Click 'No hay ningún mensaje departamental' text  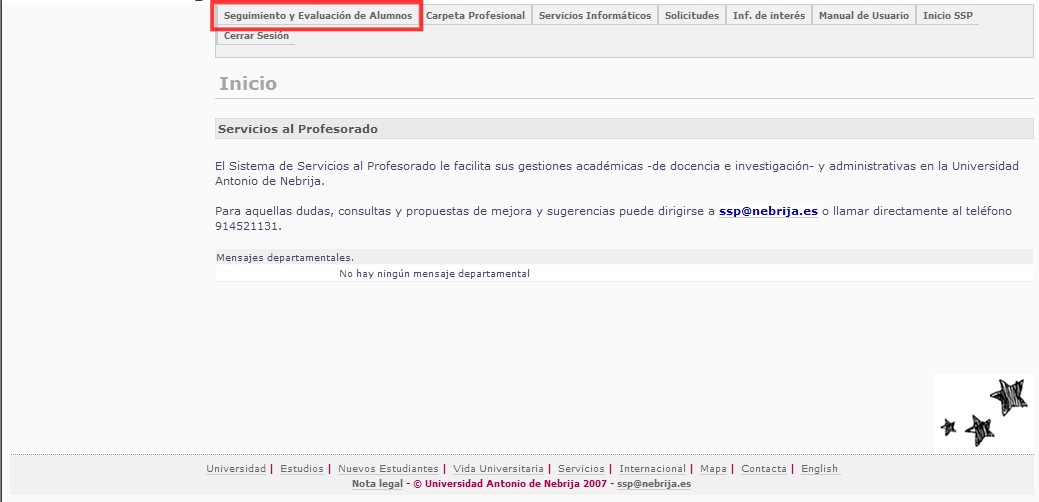435,274
